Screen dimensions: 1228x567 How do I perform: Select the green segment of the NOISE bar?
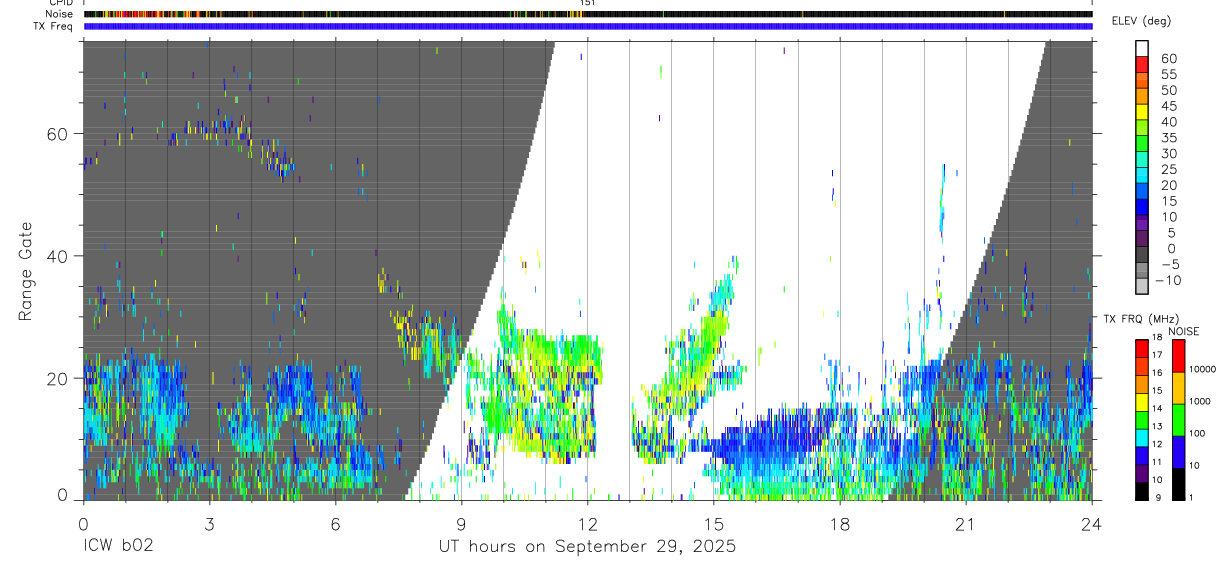(x=1178, y=419)
